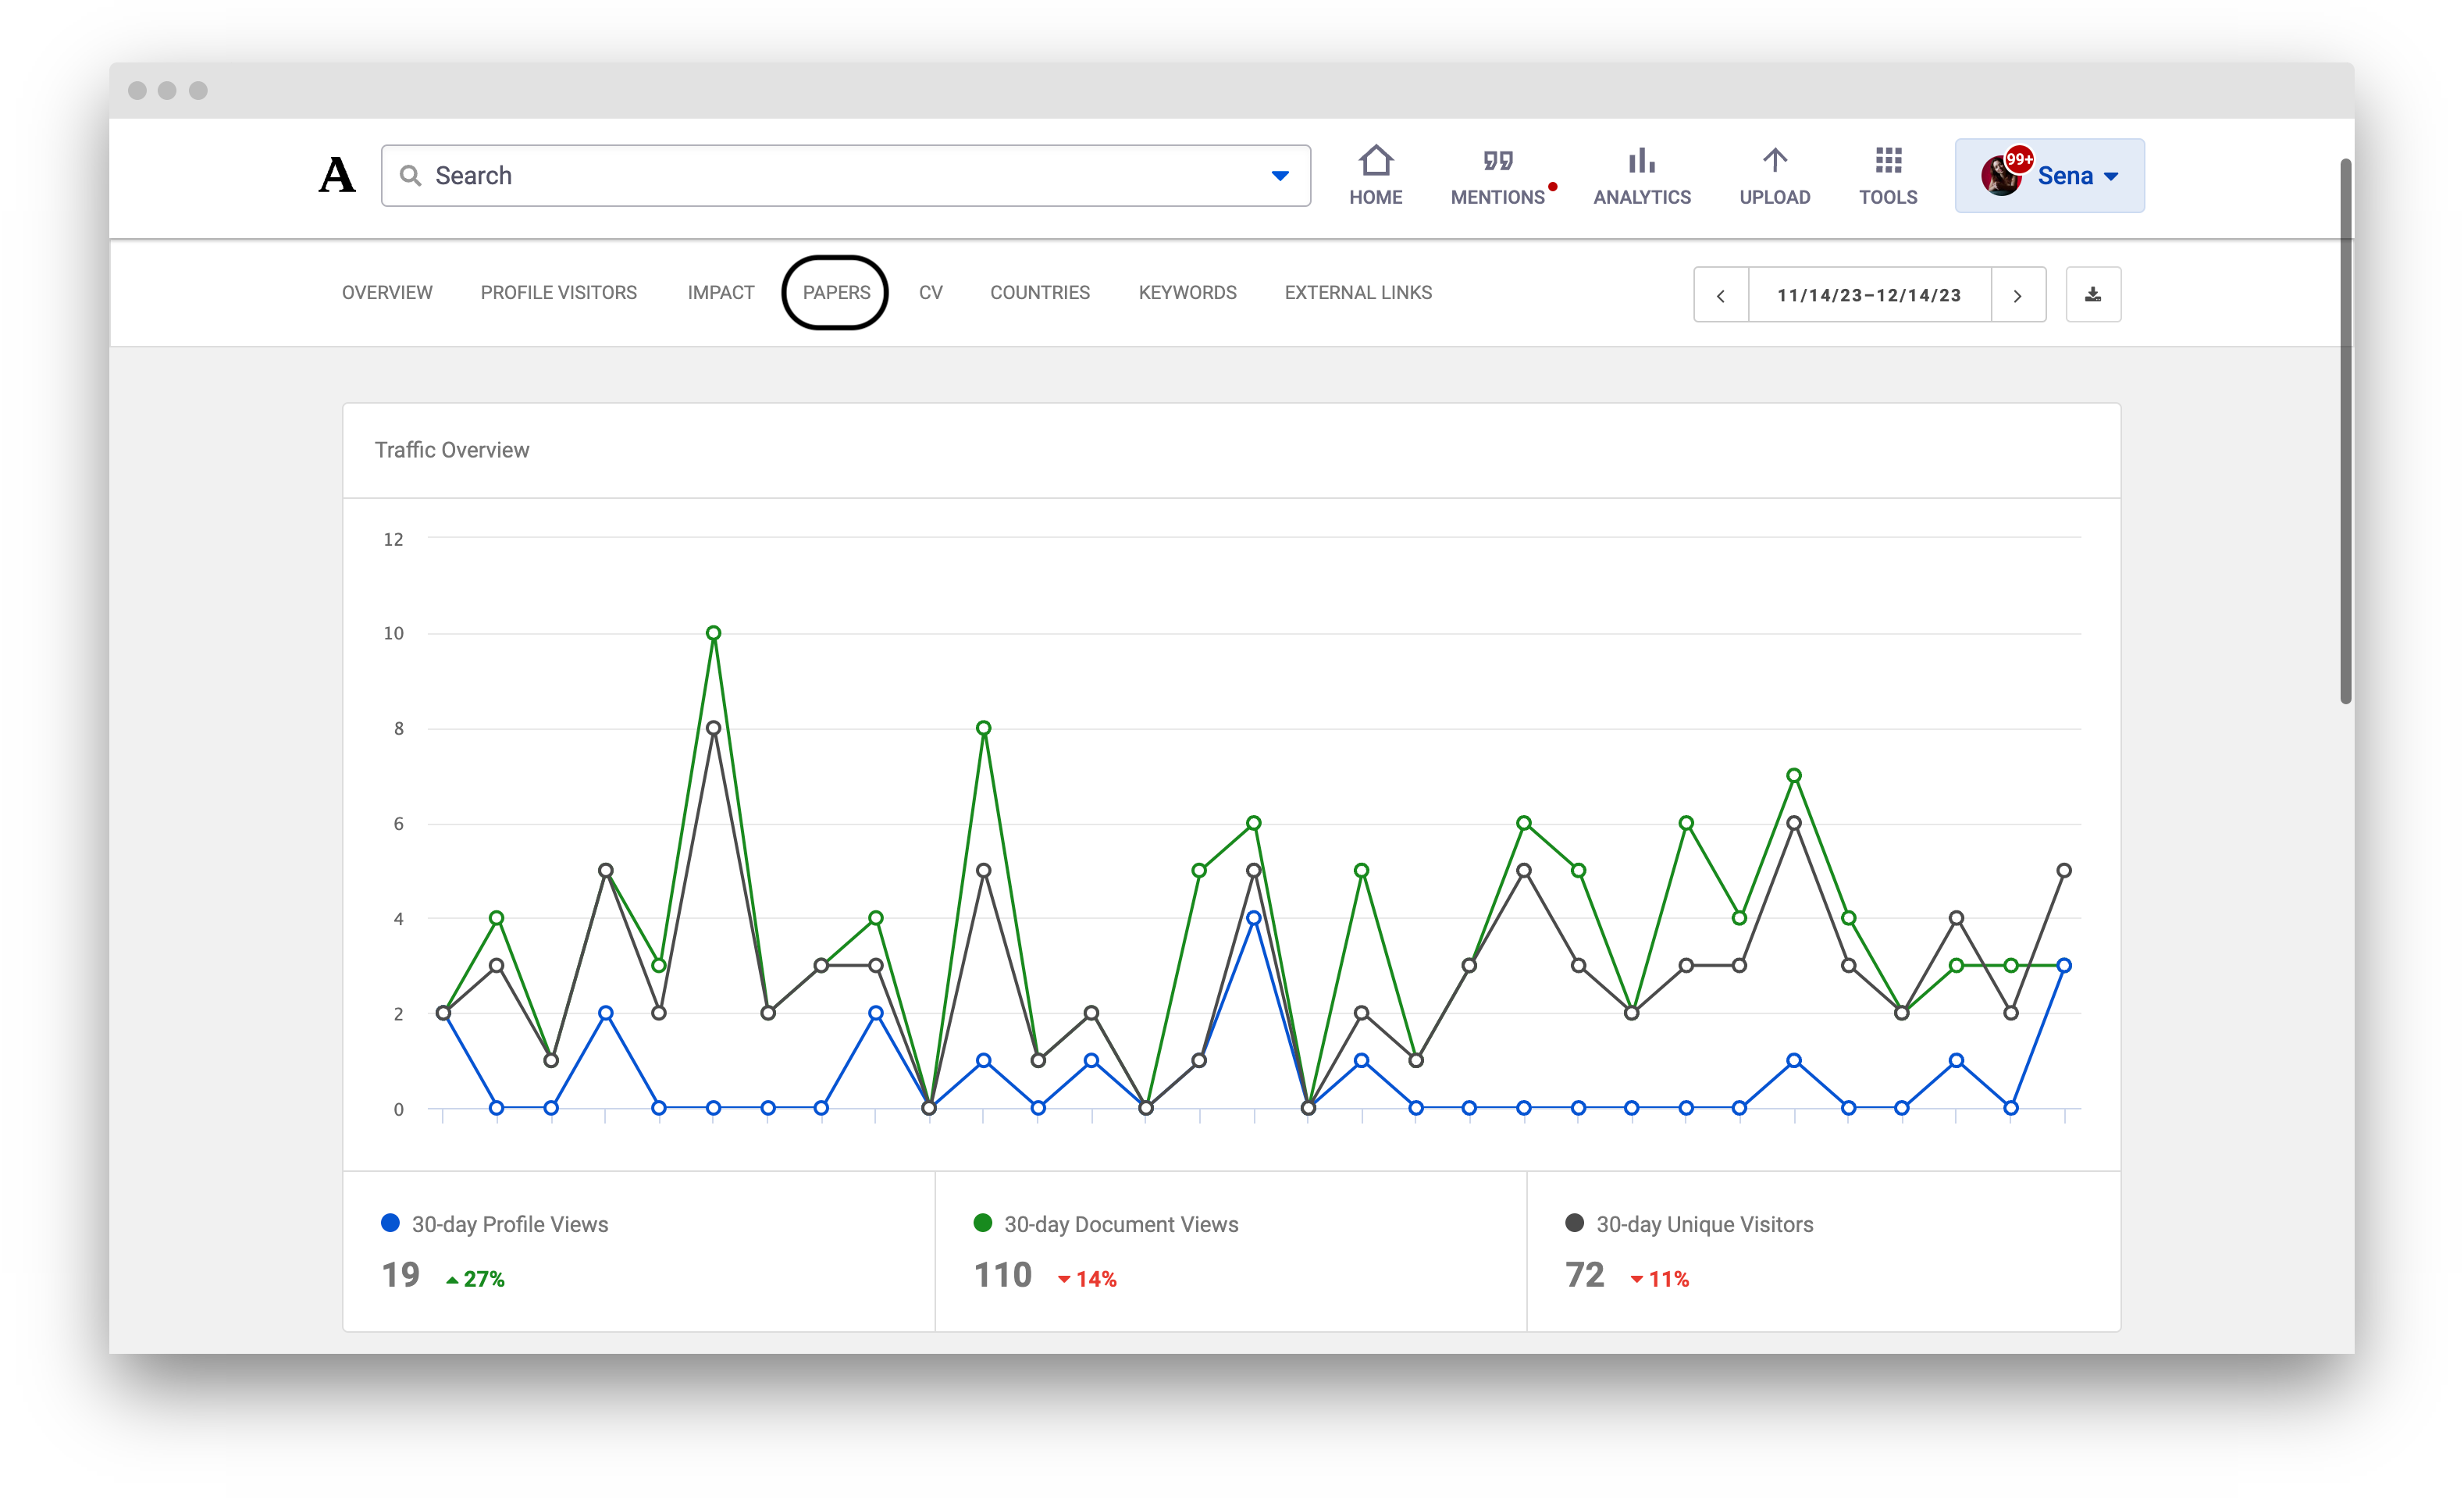Click the search magnifier icon
The height and width of the screenshot is (1510, 2464).
point(410,176)
